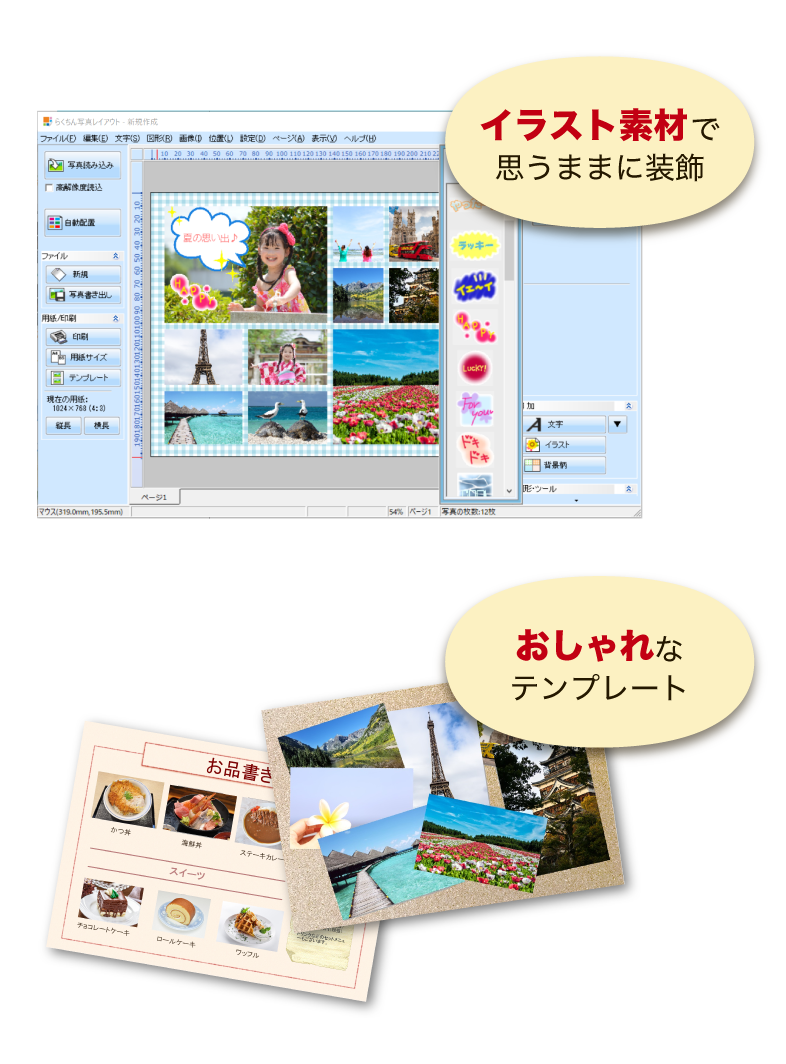
Task: Open the dropdown arrow beside 文字
Action: pyautogui.click(x=617, y=424)
